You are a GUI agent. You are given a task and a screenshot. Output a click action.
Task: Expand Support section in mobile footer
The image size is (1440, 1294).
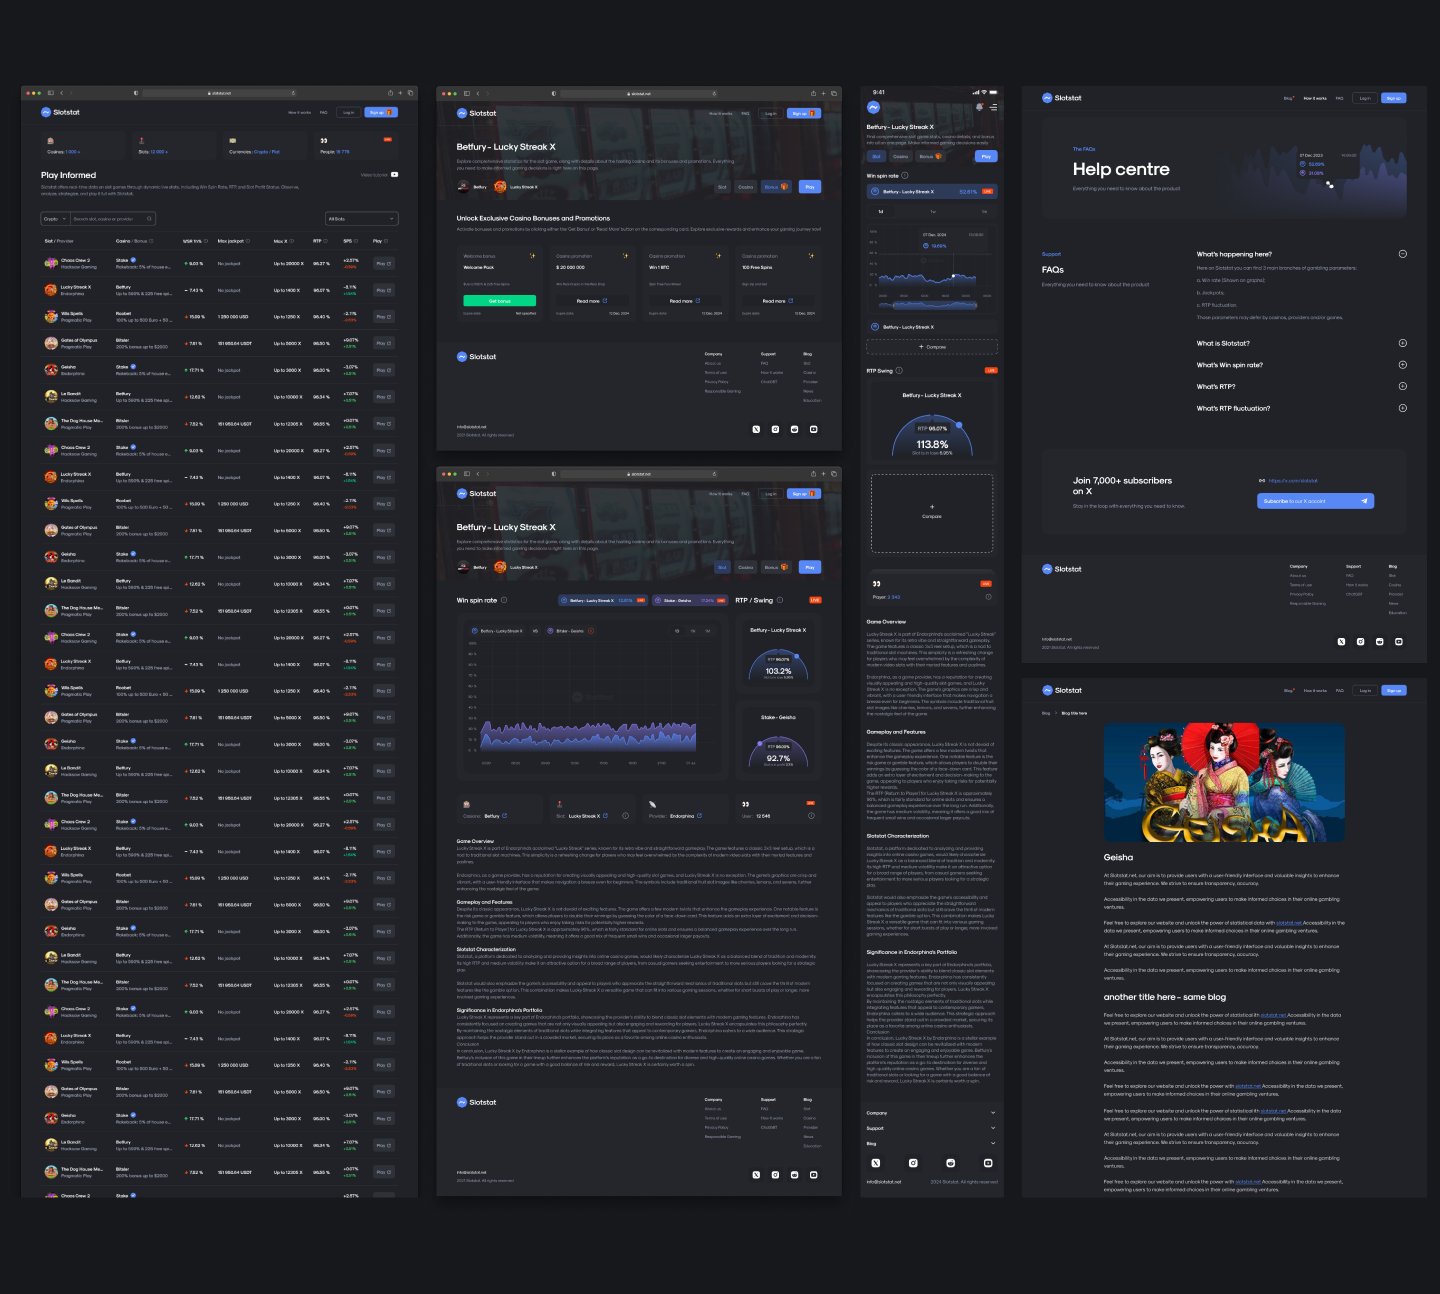[932, 1128]
